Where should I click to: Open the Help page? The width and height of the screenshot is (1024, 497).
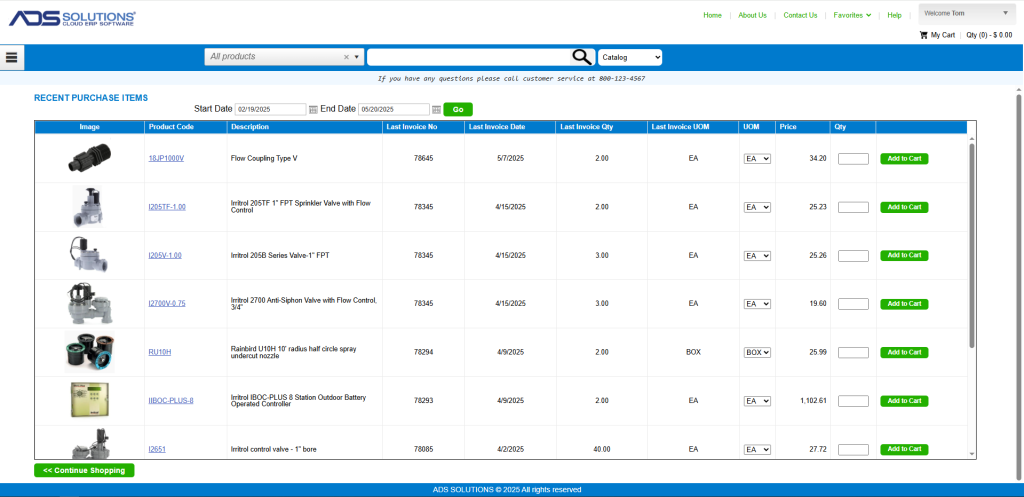tap(895, 15)
